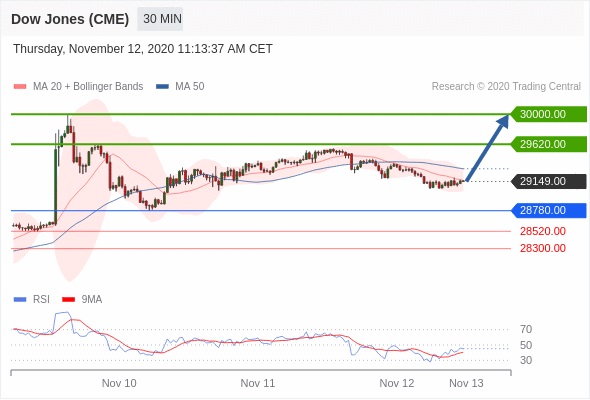Select the 29620.00 green resistance label
The height and width of the screenshot is (400, 590).
[549, 144]
